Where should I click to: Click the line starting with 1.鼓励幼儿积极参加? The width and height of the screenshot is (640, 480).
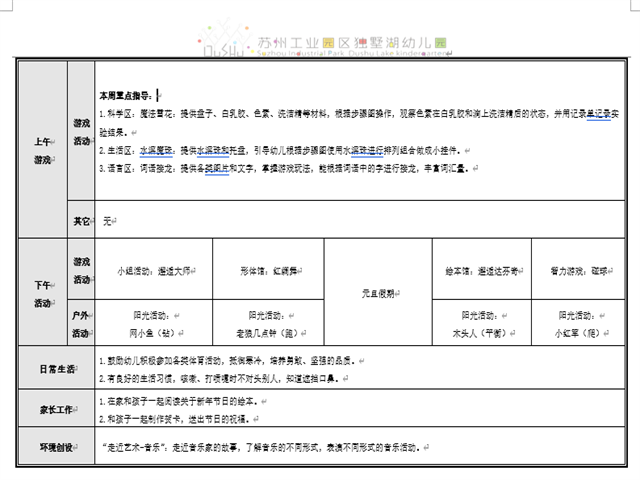[231, 360]
